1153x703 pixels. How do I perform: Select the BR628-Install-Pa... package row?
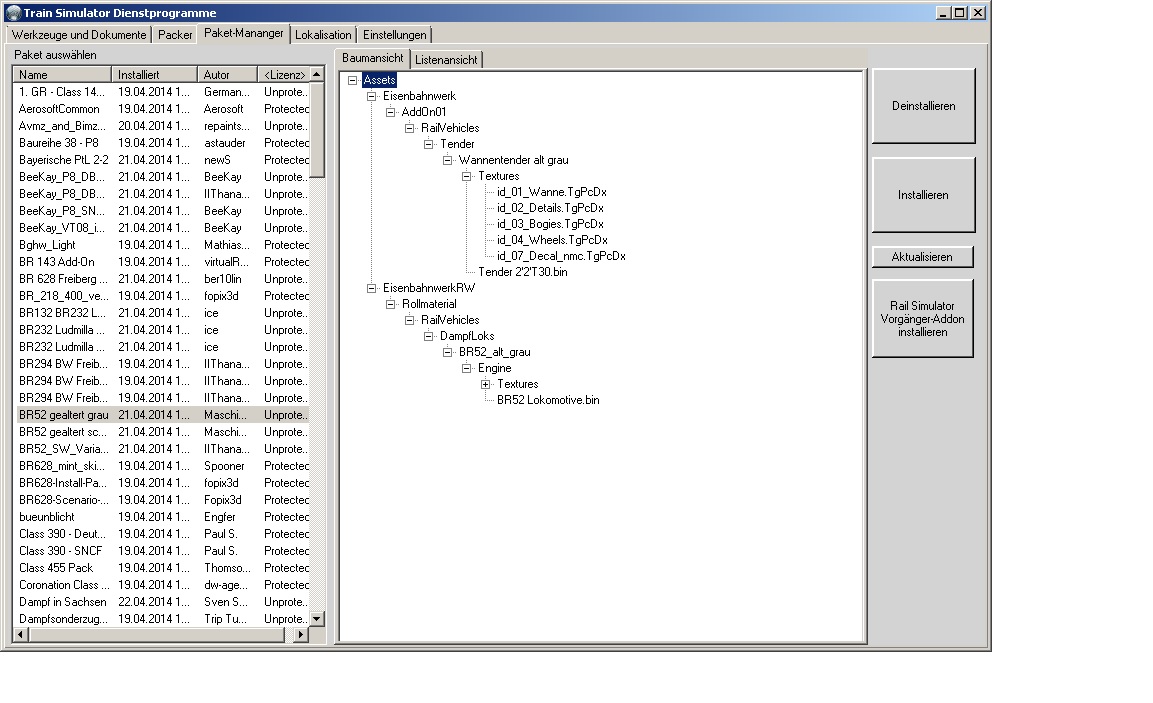(x=162, y=482)
